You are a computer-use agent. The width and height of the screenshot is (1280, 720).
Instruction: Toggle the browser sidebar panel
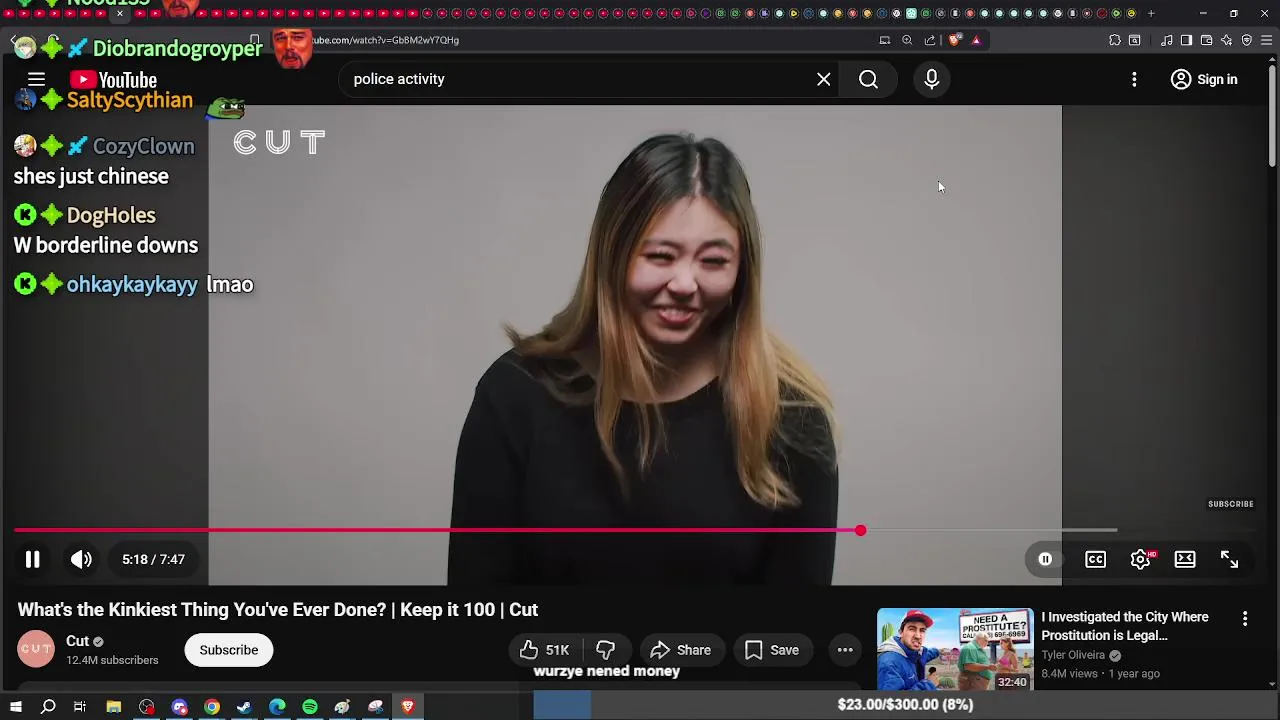pos(1186,40)
